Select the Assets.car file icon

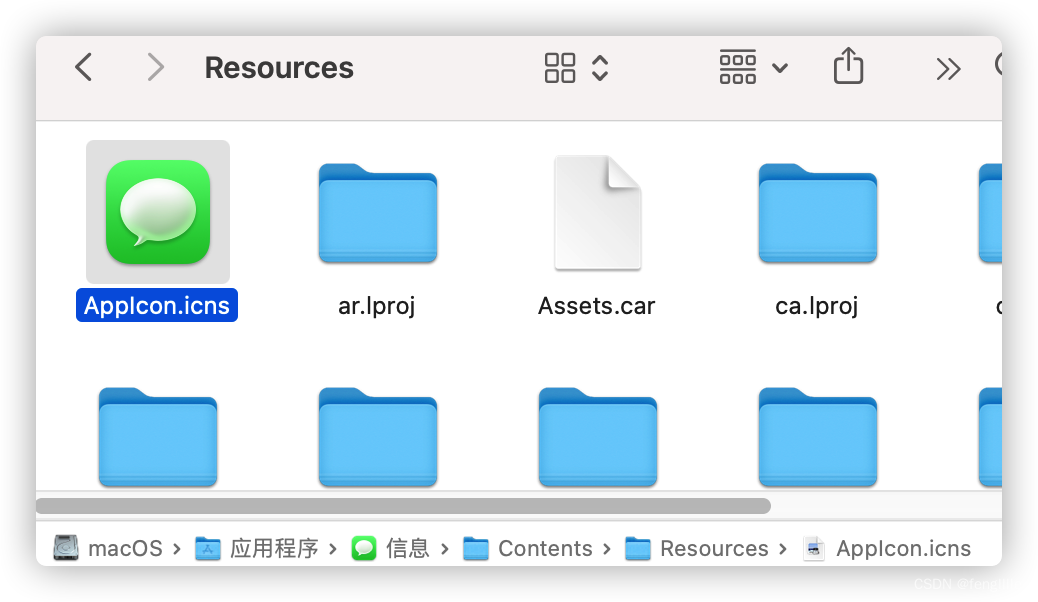[x=598, y=213]
